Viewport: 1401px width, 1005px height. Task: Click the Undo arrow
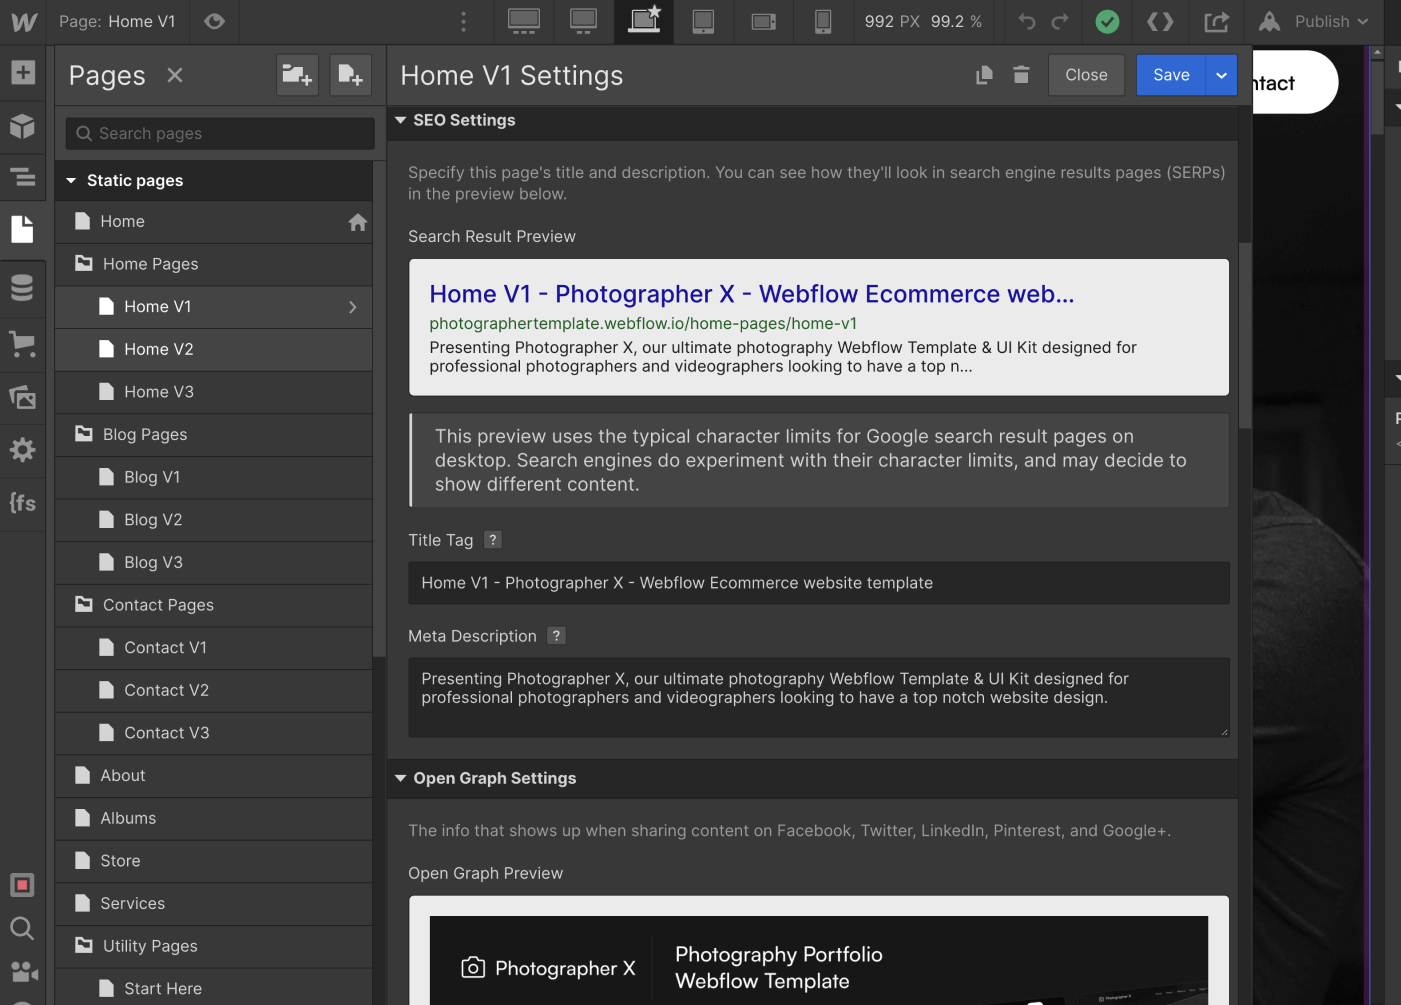pyautogui.click(x=1027, y=21)
